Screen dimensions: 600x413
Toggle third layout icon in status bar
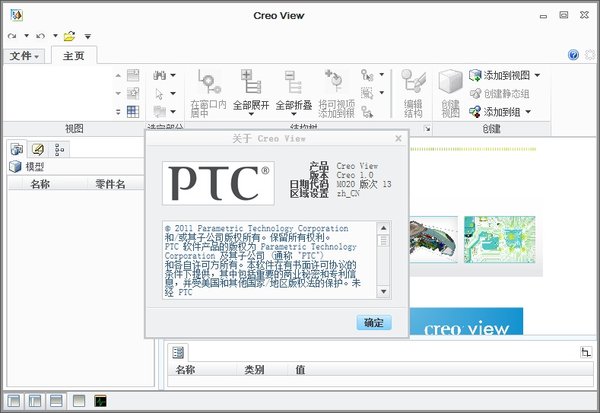coord(56,401)
